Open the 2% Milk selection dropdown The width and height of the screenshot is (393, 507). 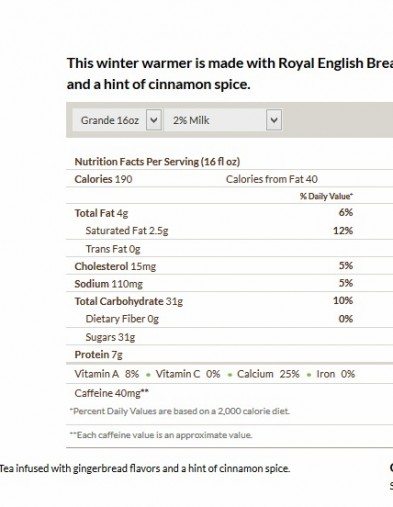(x=223, y=120)
